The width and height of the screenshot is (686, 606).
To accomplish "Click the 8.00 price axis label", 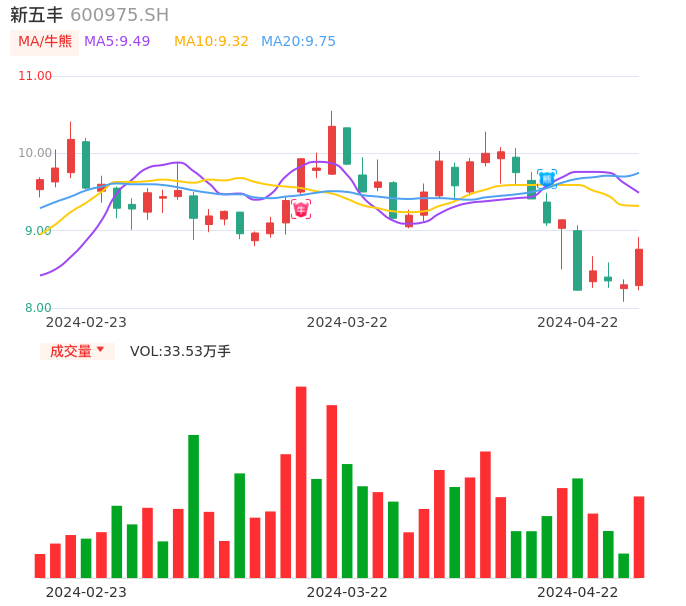I will (38, 308).
